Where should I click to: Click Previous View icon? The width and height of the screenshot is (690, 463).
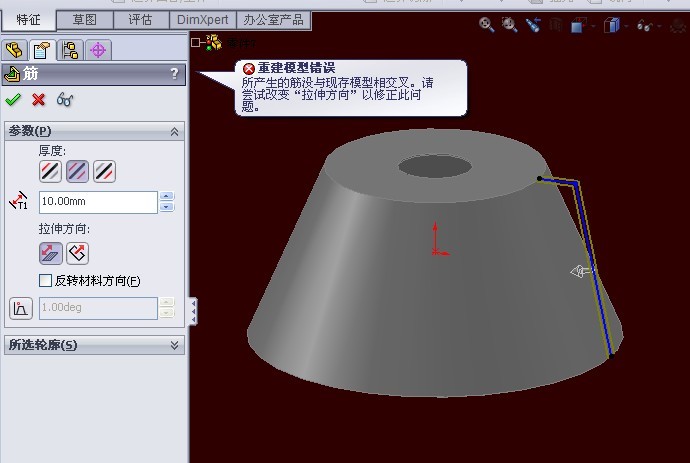[x=533, y=25]
